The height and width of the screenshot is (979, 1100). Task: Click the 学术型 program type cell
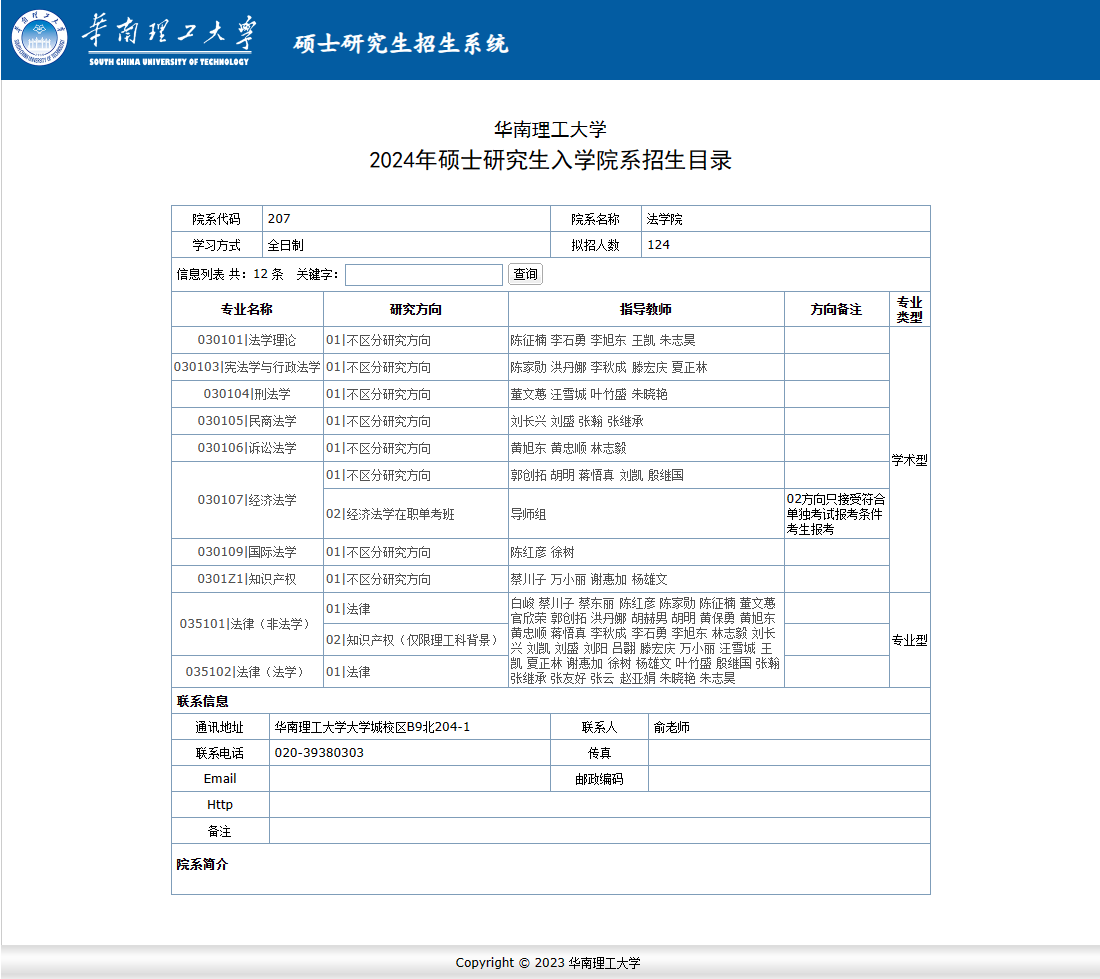[x=910, y=460]
